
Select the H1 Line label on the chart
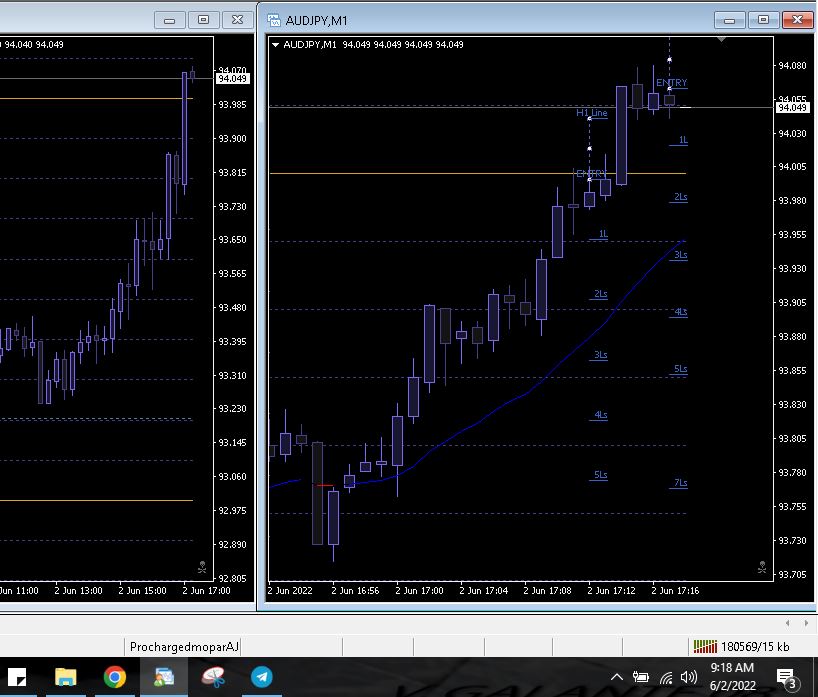tap(592, 113)
